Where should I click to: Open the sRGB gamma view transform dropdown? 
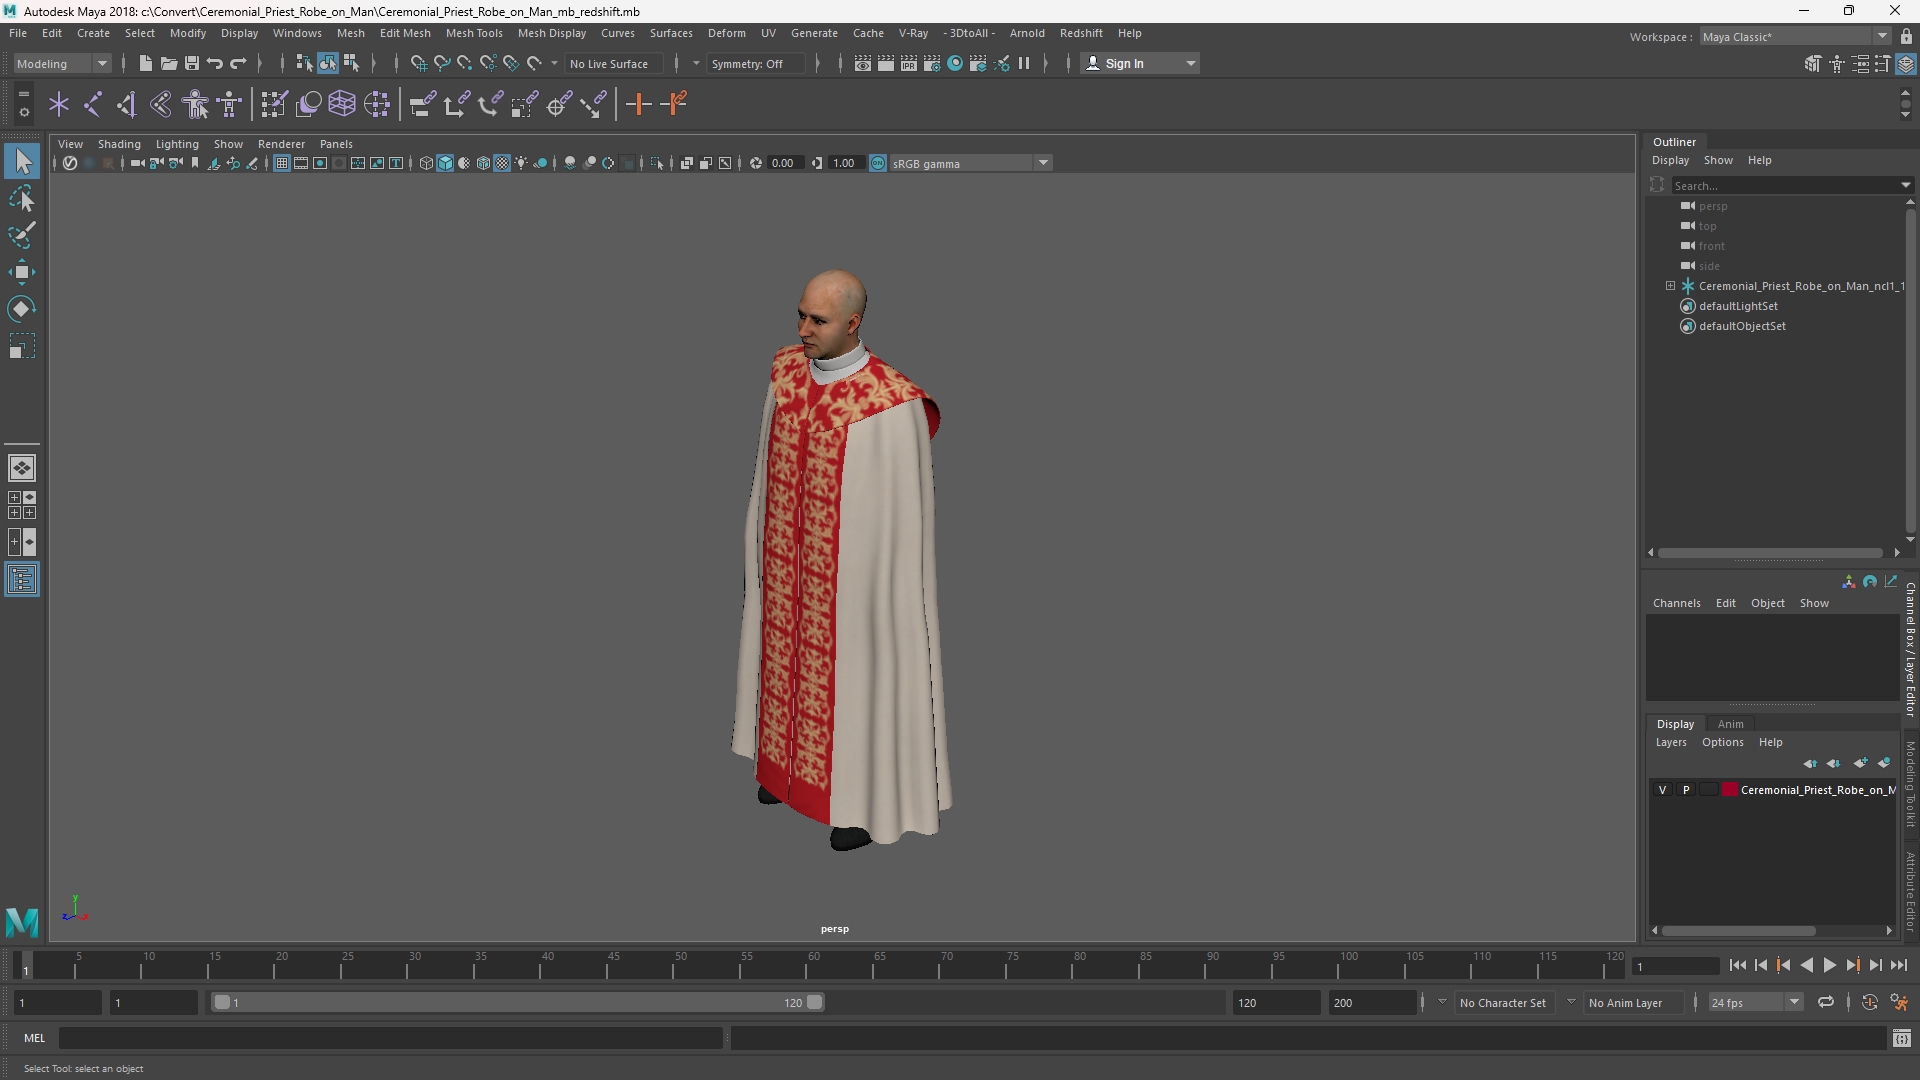click(970, 163)
